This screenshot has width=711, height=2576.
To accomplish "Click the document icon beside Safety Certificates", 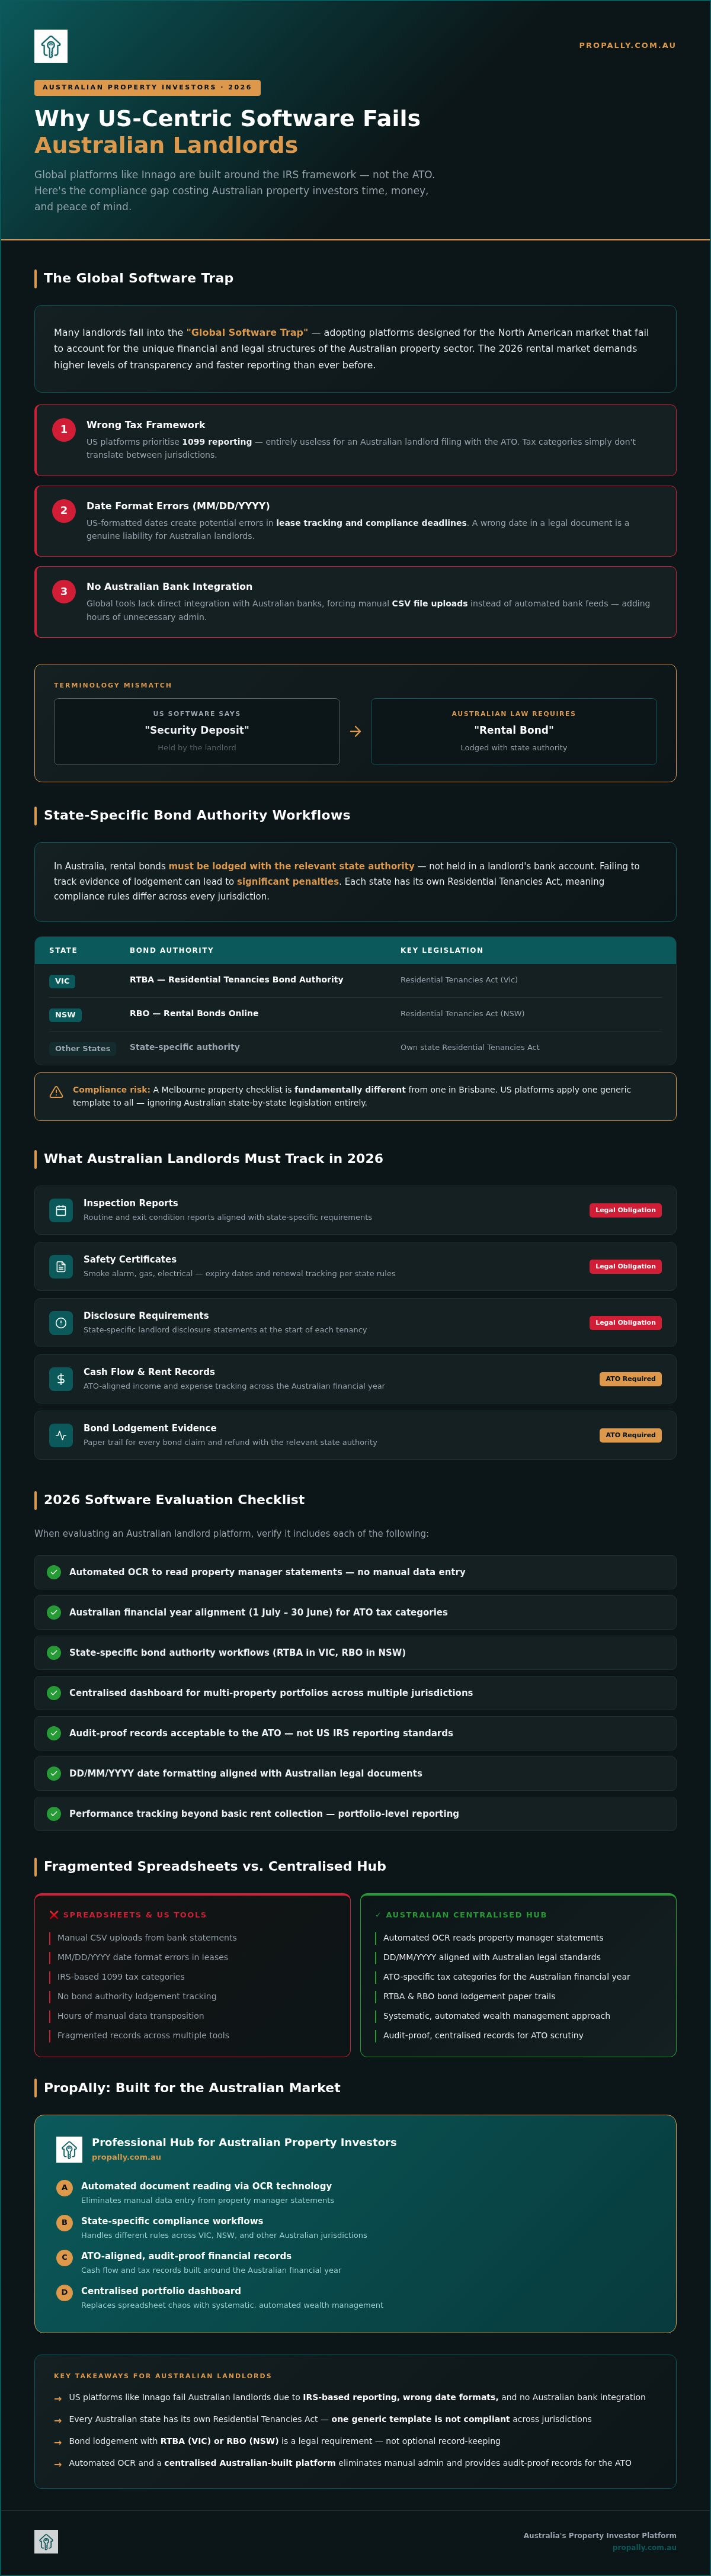I will (x=61, y=1266).
